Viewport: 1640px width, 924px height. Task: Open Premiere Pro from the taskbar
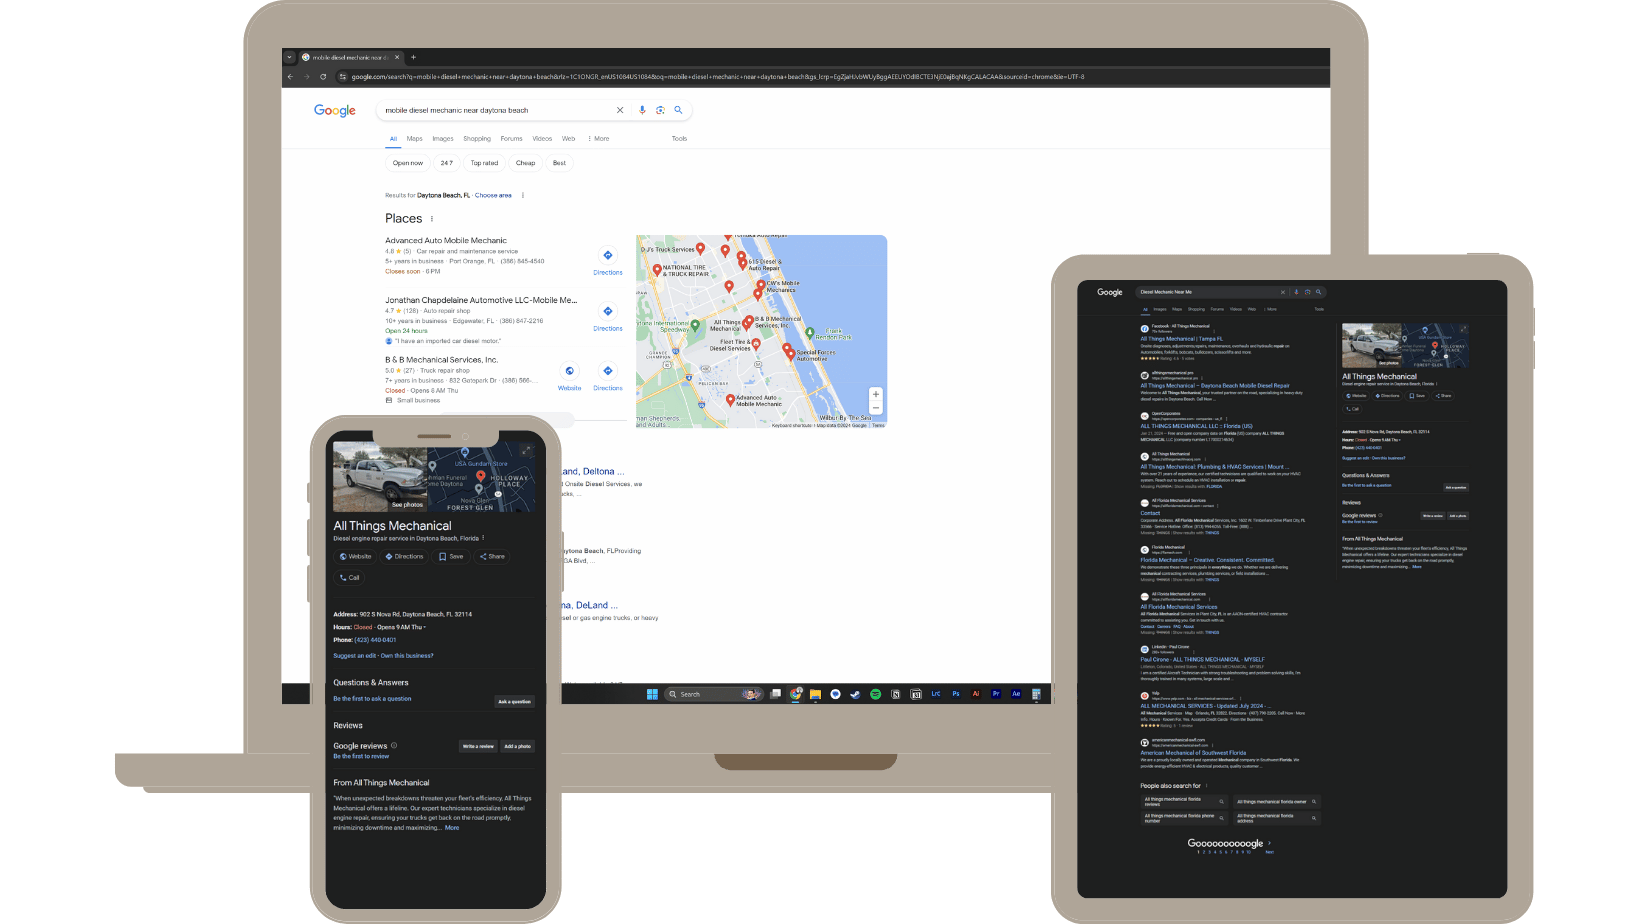tap(996, 694)
